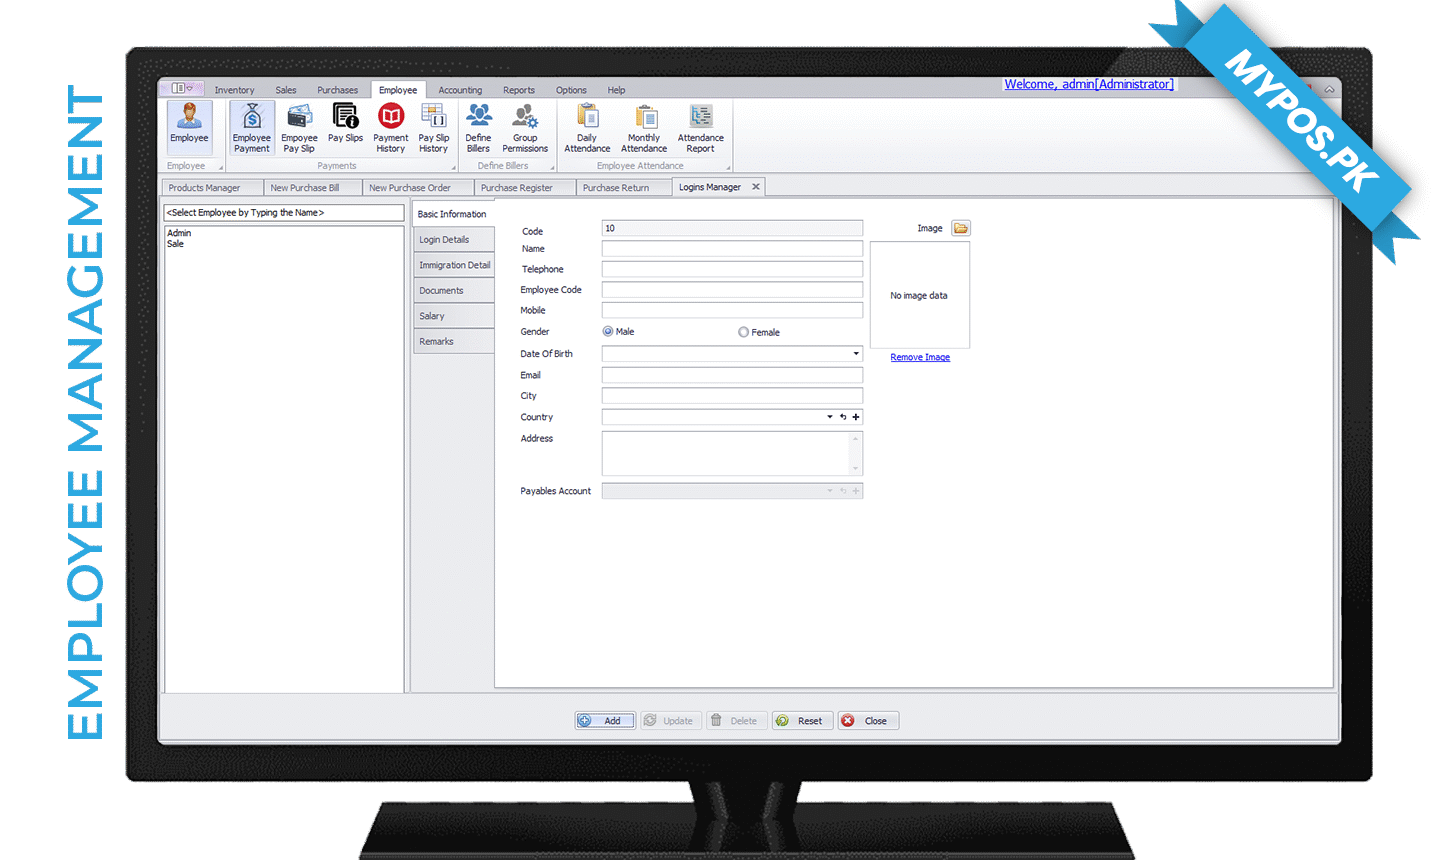Open Employee Payment from the ribbon
The image size is (1440, 860).
252,127
